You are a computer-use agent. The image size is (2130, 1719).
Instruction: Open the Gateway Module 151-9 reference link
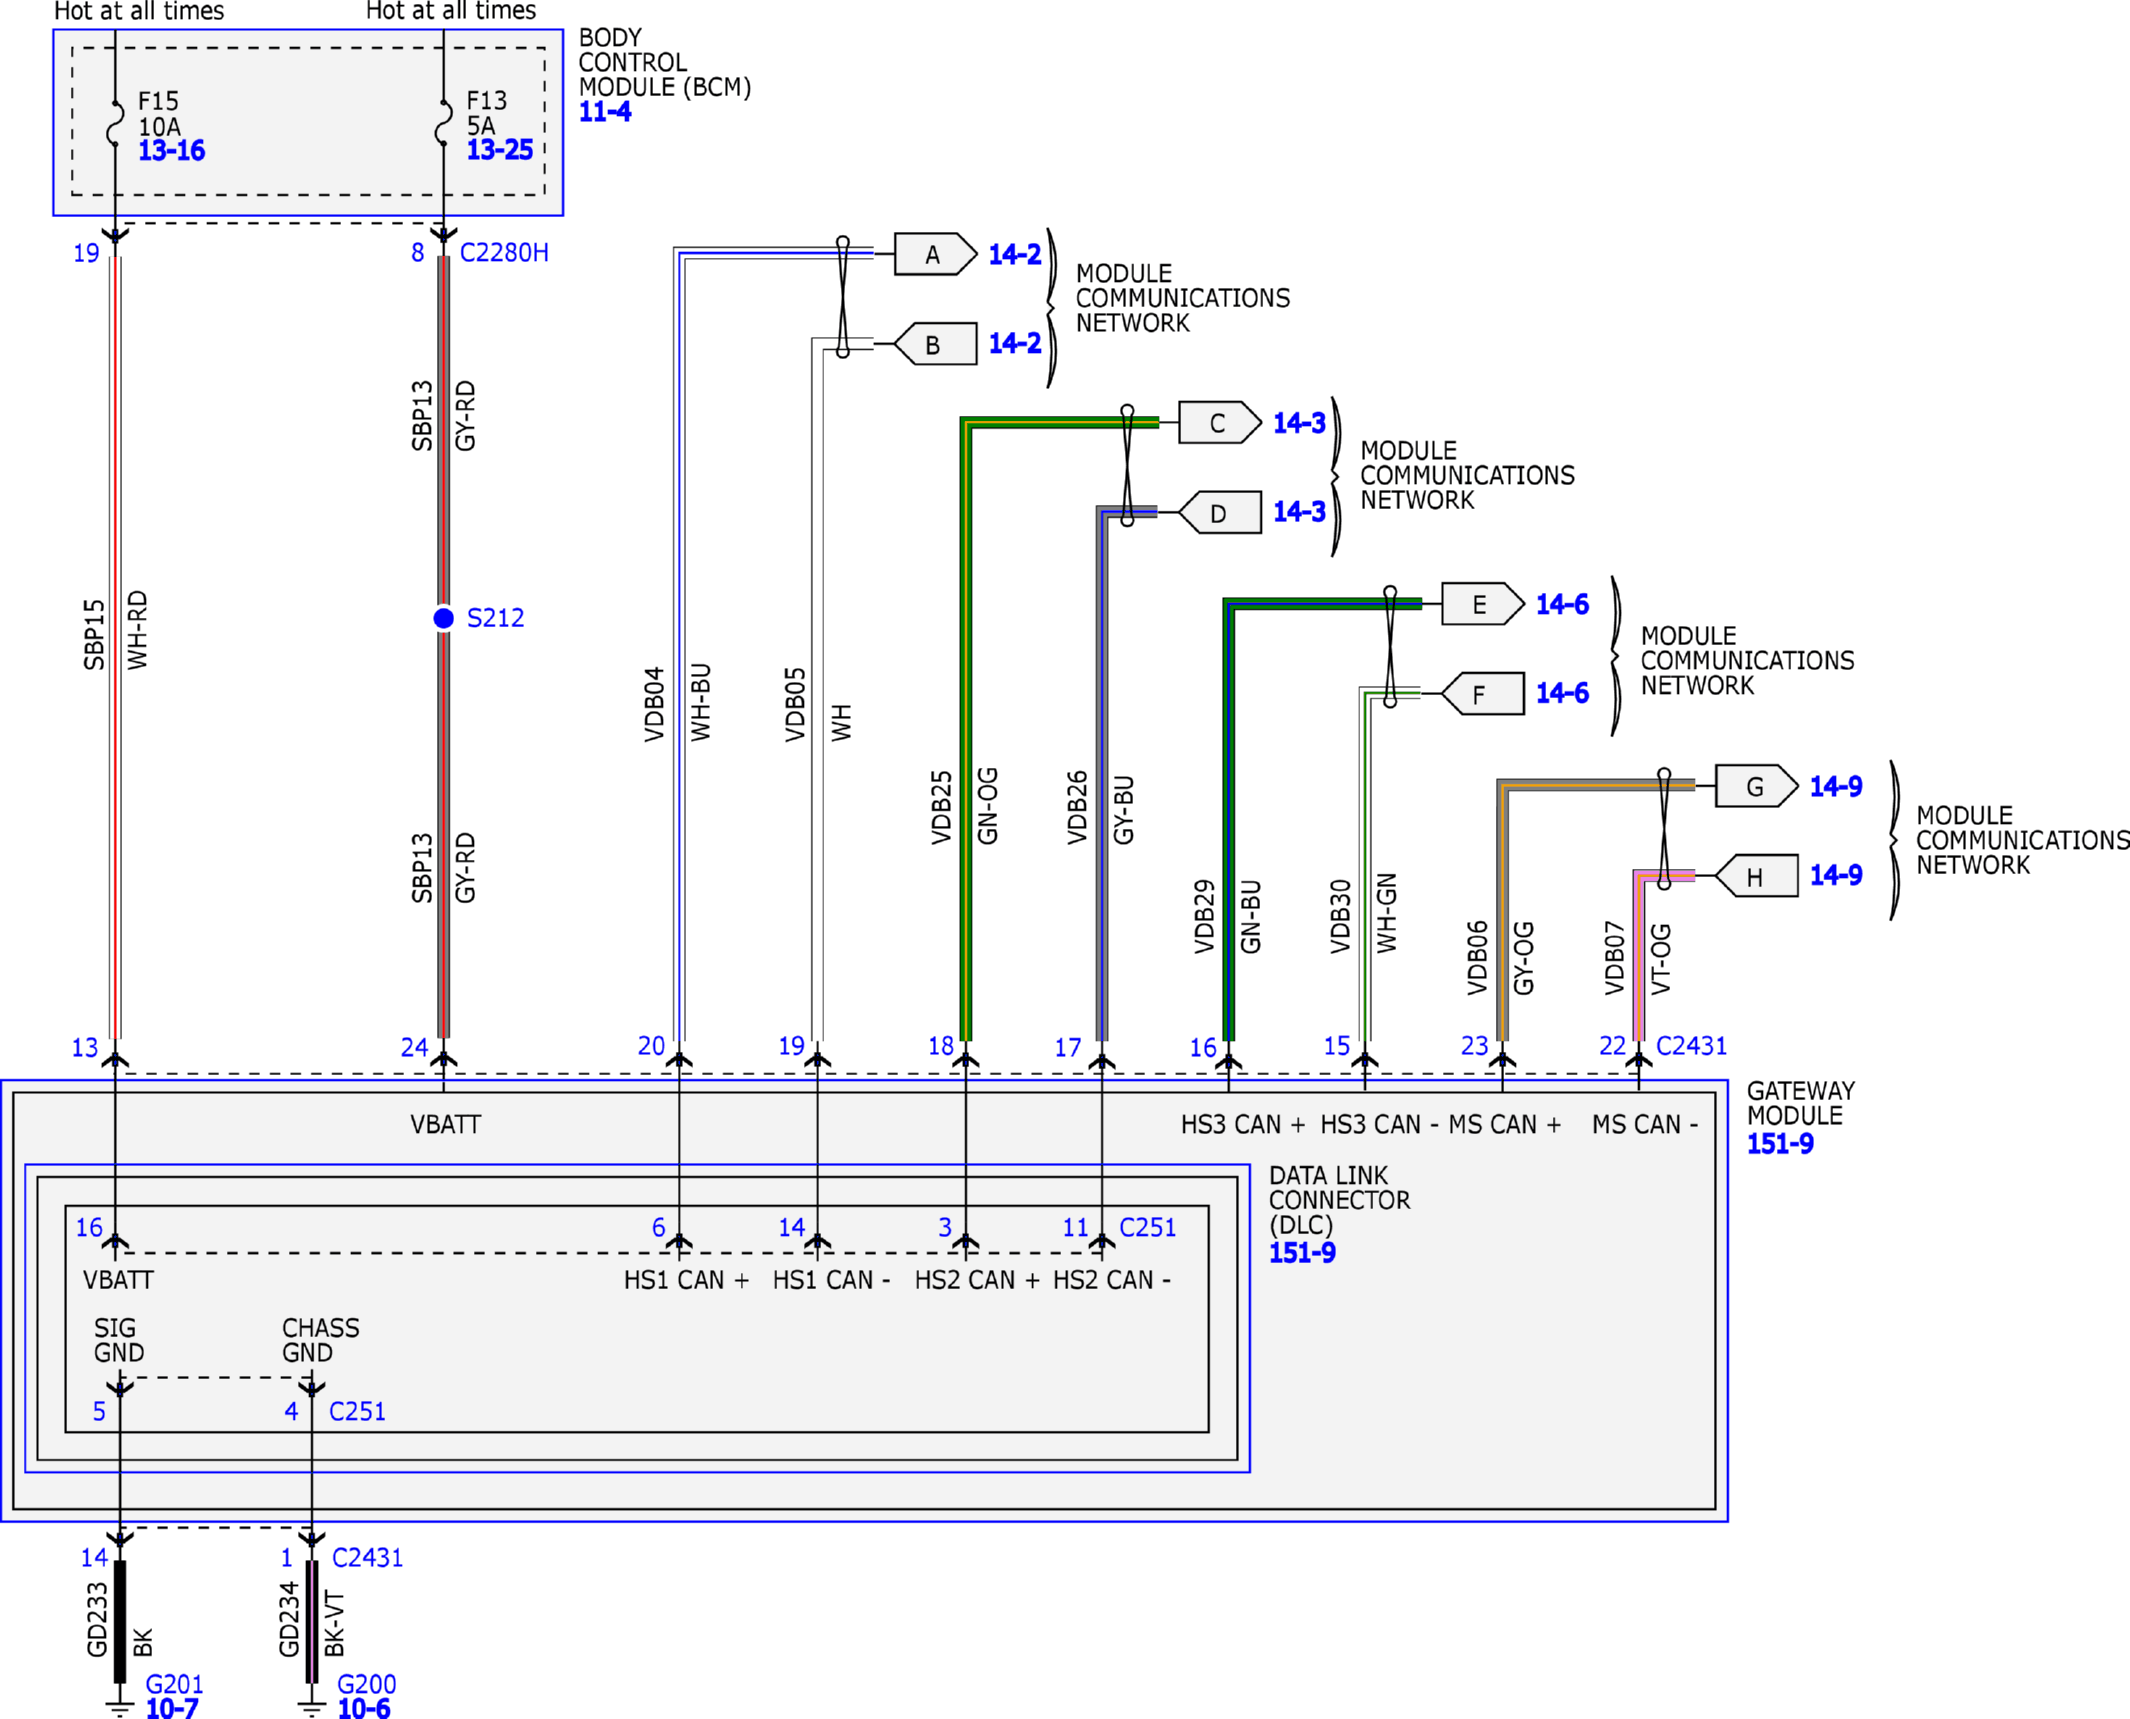coord(1780,1144)
